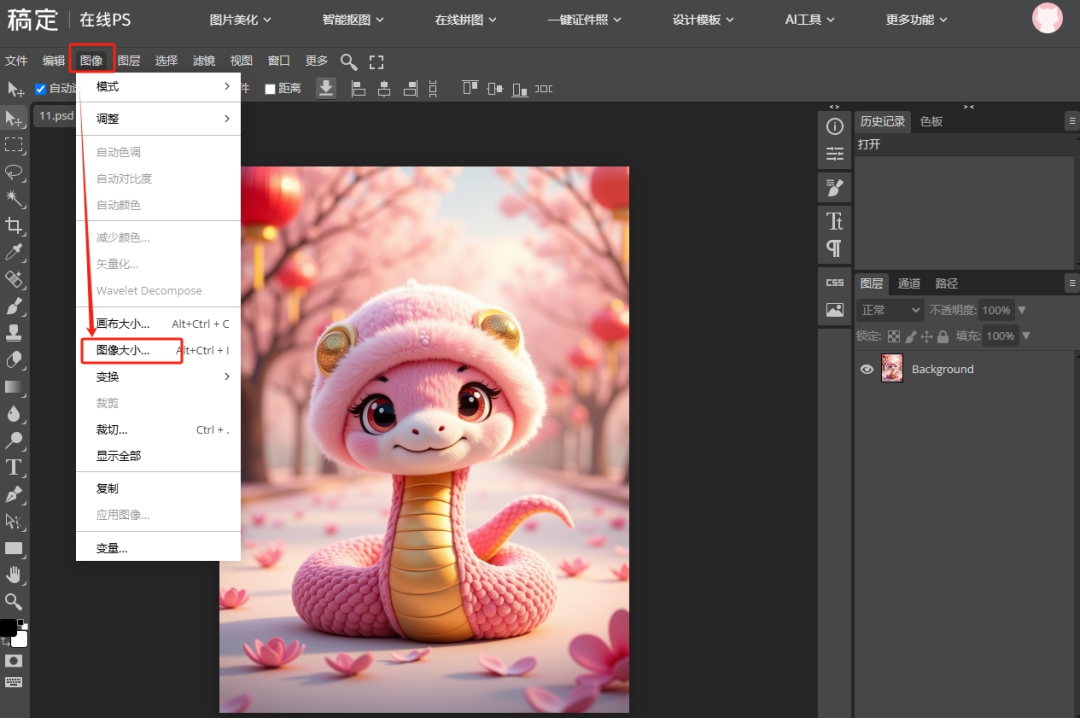Viewport: 1080px width, 718px height.
Task: Select the Magic Wand tool
Action: 14,198
